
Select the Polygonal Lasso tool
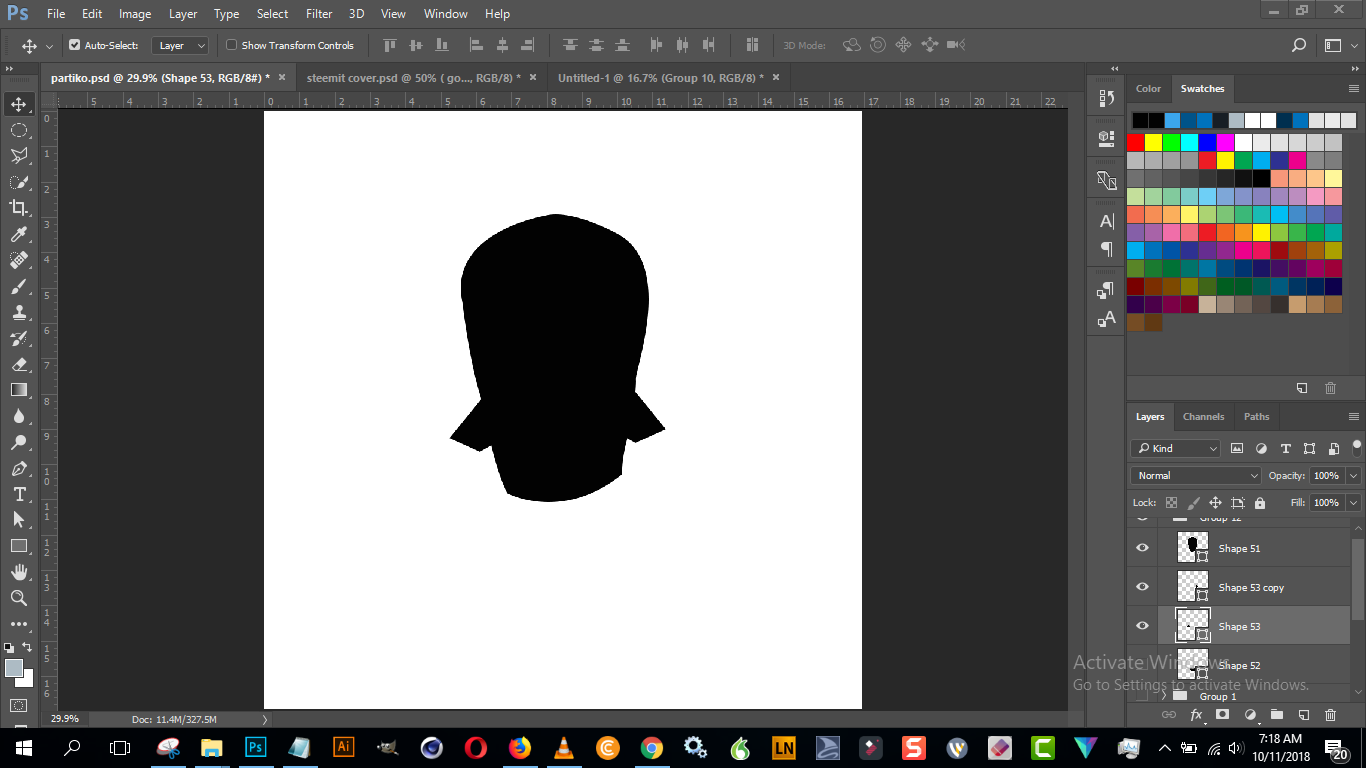(x=19, y=156)
